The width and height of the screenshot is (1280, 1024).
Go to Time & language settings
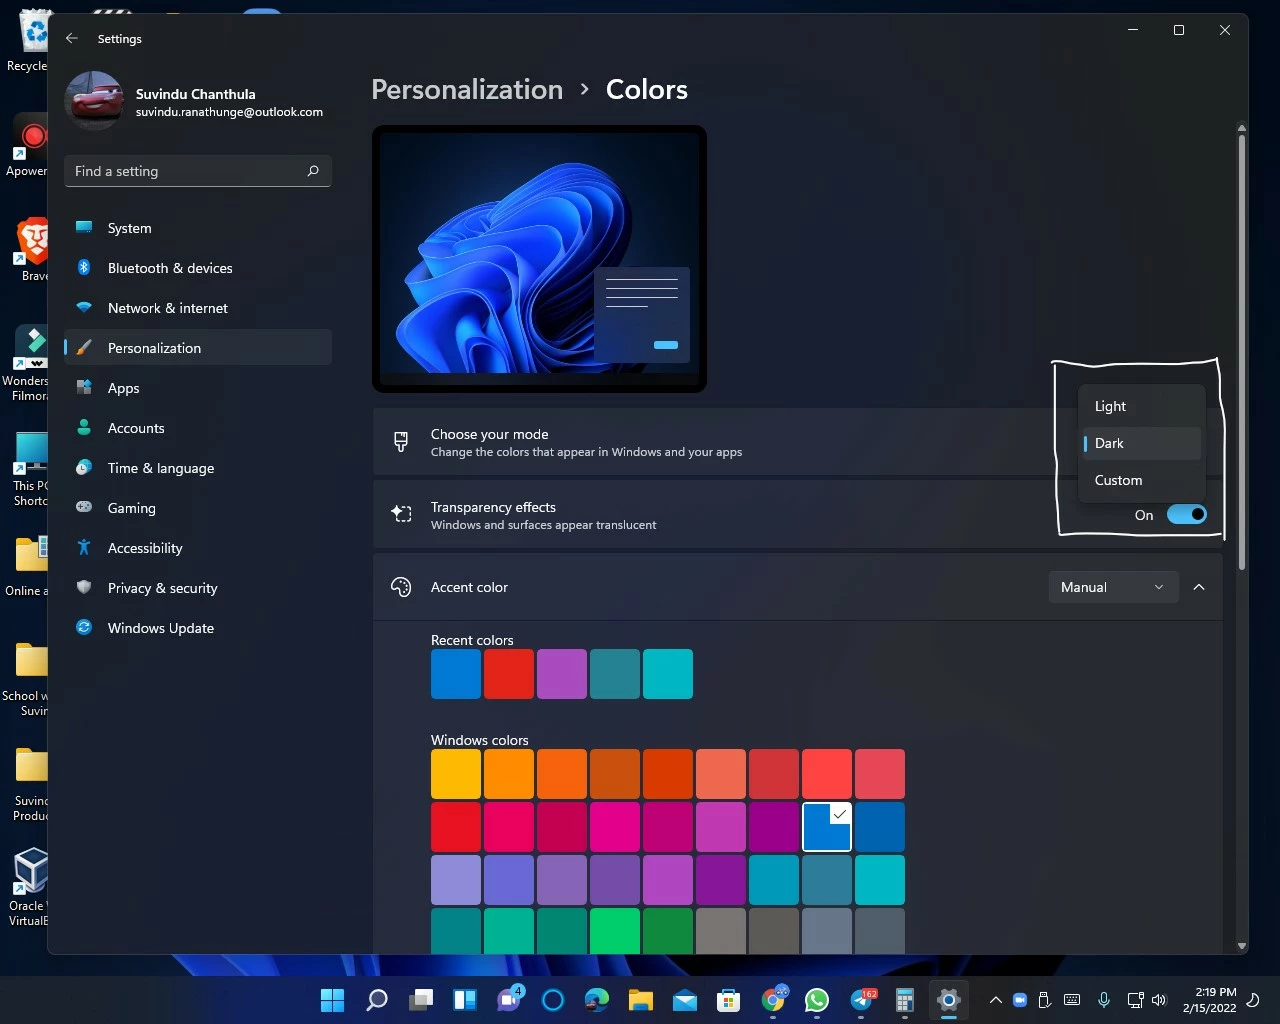[198, 468]
